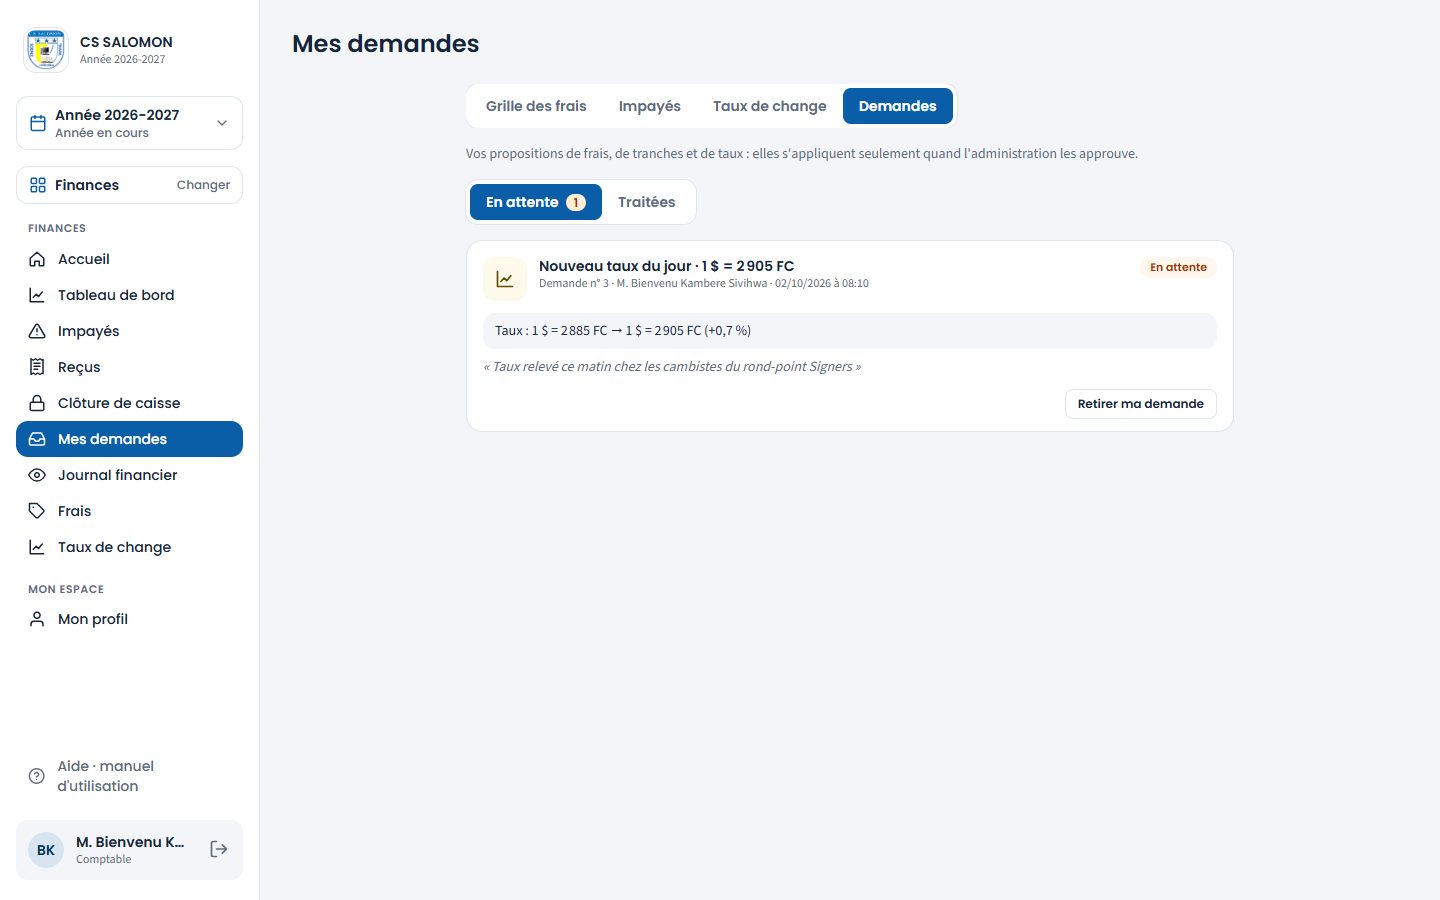This screenshot has width=1440, height=900.
Task: Click the BK user avatar
Action: coord(46,850)
